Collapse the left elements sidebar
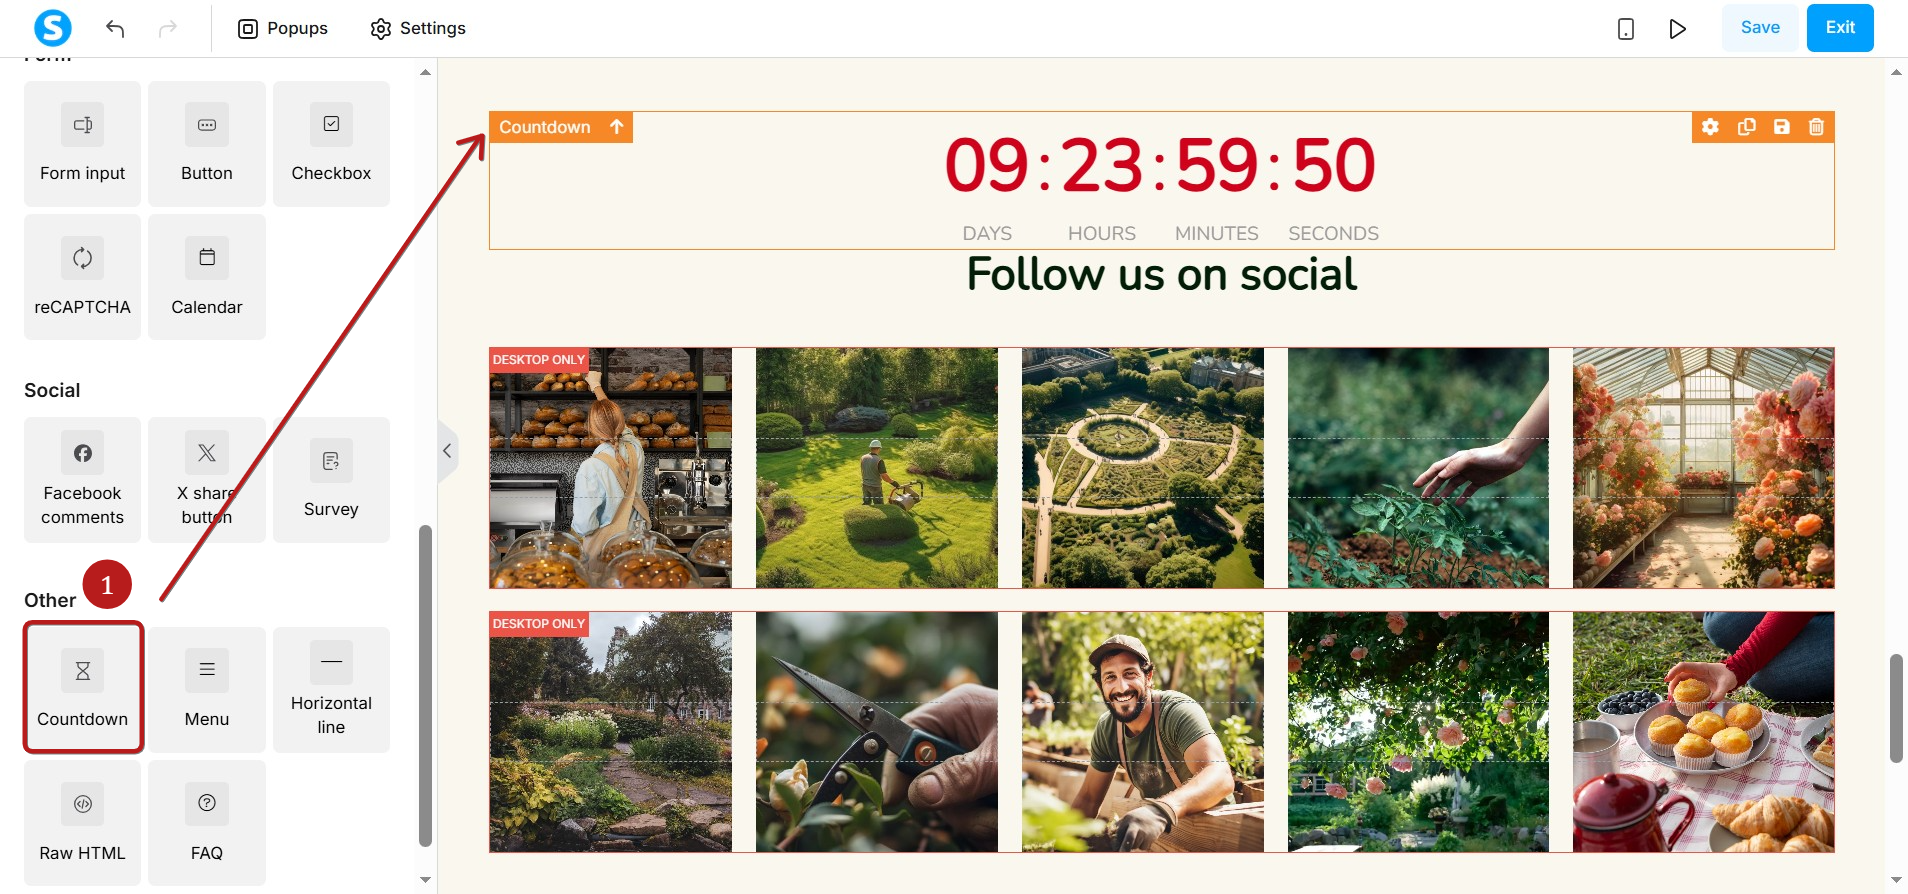The width and height of the screenshot is (1908, 894). tap(447, 451)
